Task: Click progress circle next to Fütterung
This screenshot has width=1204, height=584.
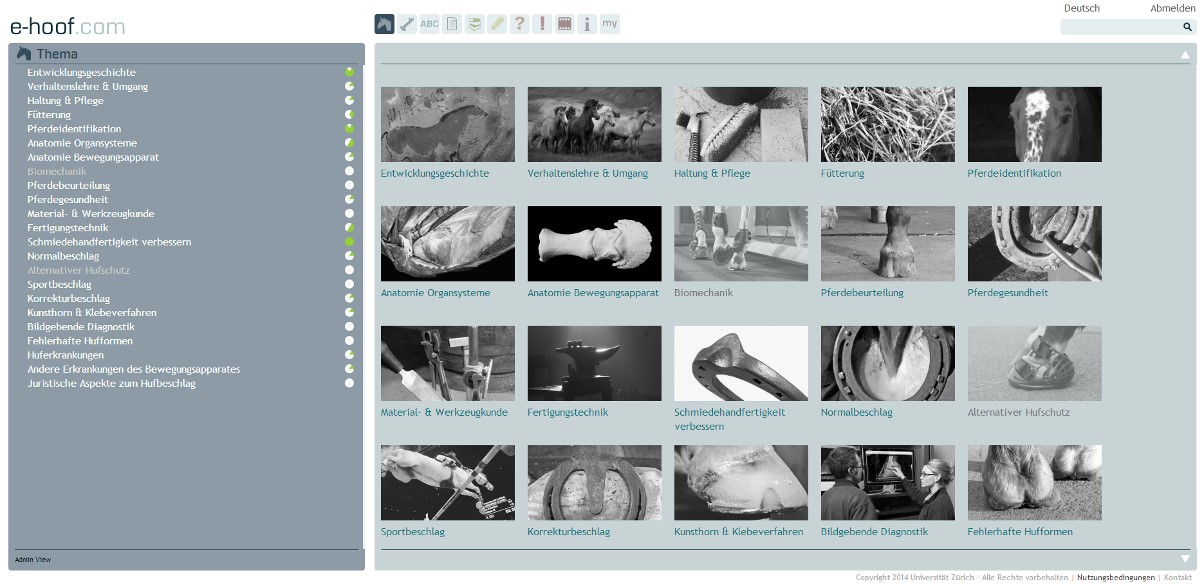Action: [x=350, y=115]
